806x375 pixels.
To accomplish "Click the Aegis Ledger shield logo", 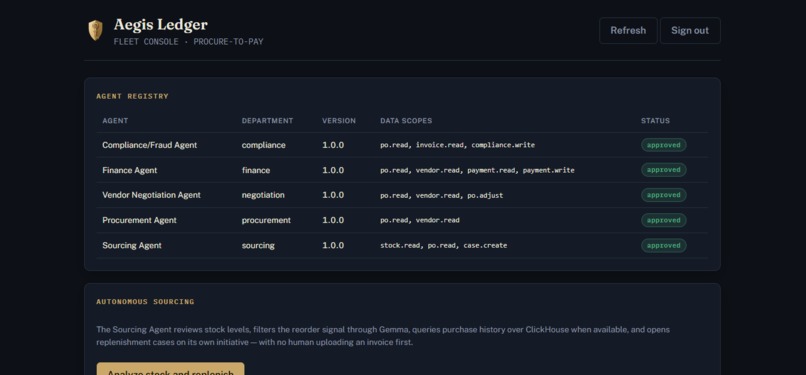I will pyautogui.click(x=95, y=30).
